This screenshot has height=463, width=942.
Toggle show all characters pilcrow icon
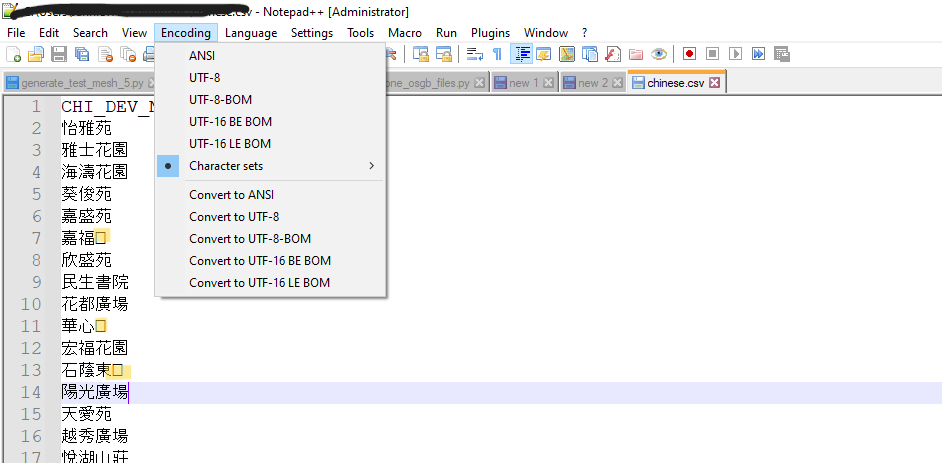click(497, 55)
